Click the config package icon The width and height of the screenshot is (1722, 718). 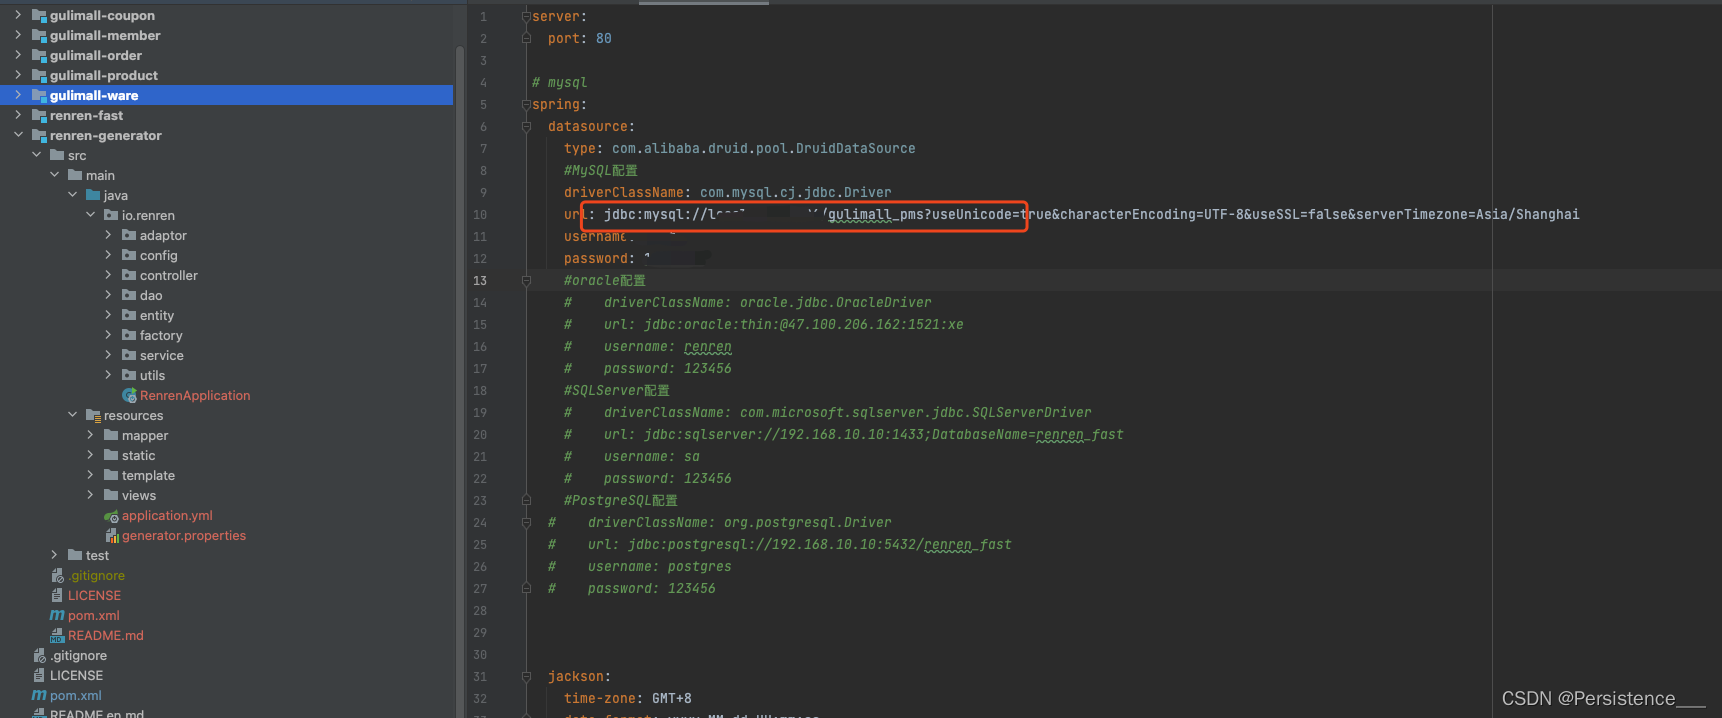point(129,255)
